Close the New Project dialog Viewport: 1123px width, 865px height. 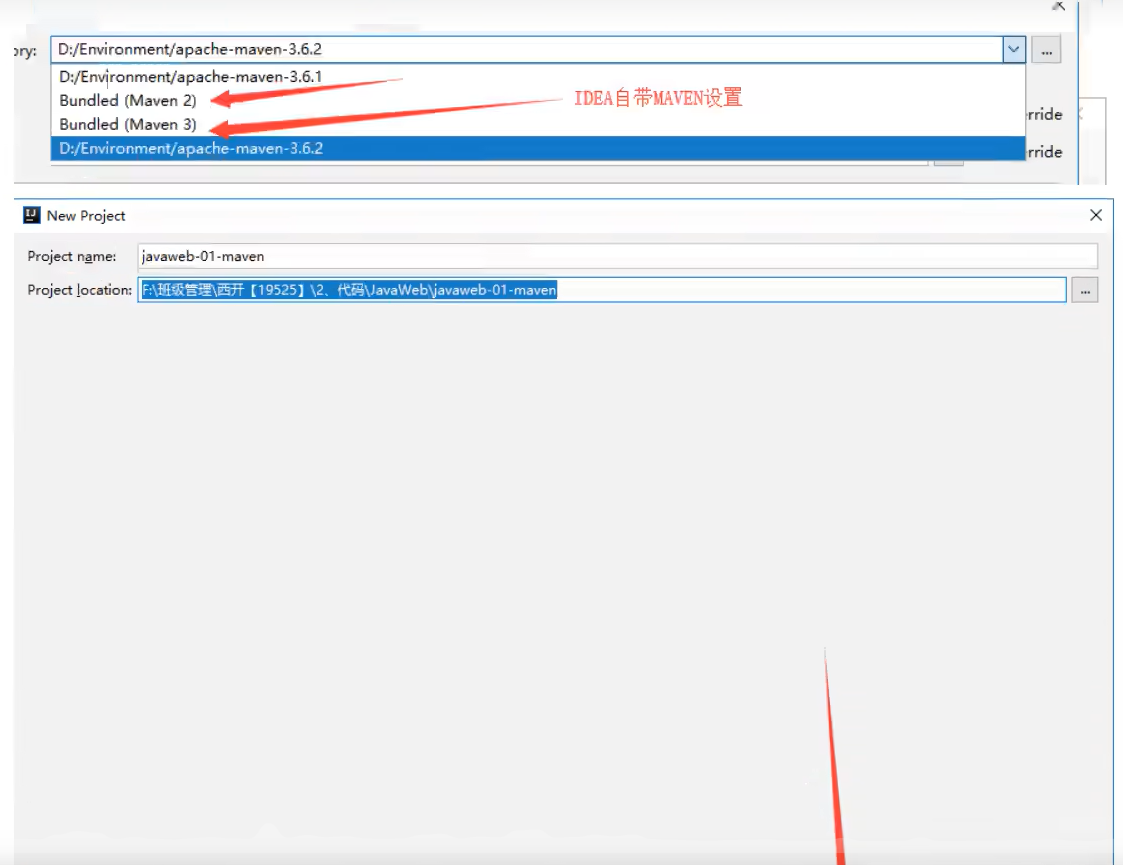point(1096,215)
